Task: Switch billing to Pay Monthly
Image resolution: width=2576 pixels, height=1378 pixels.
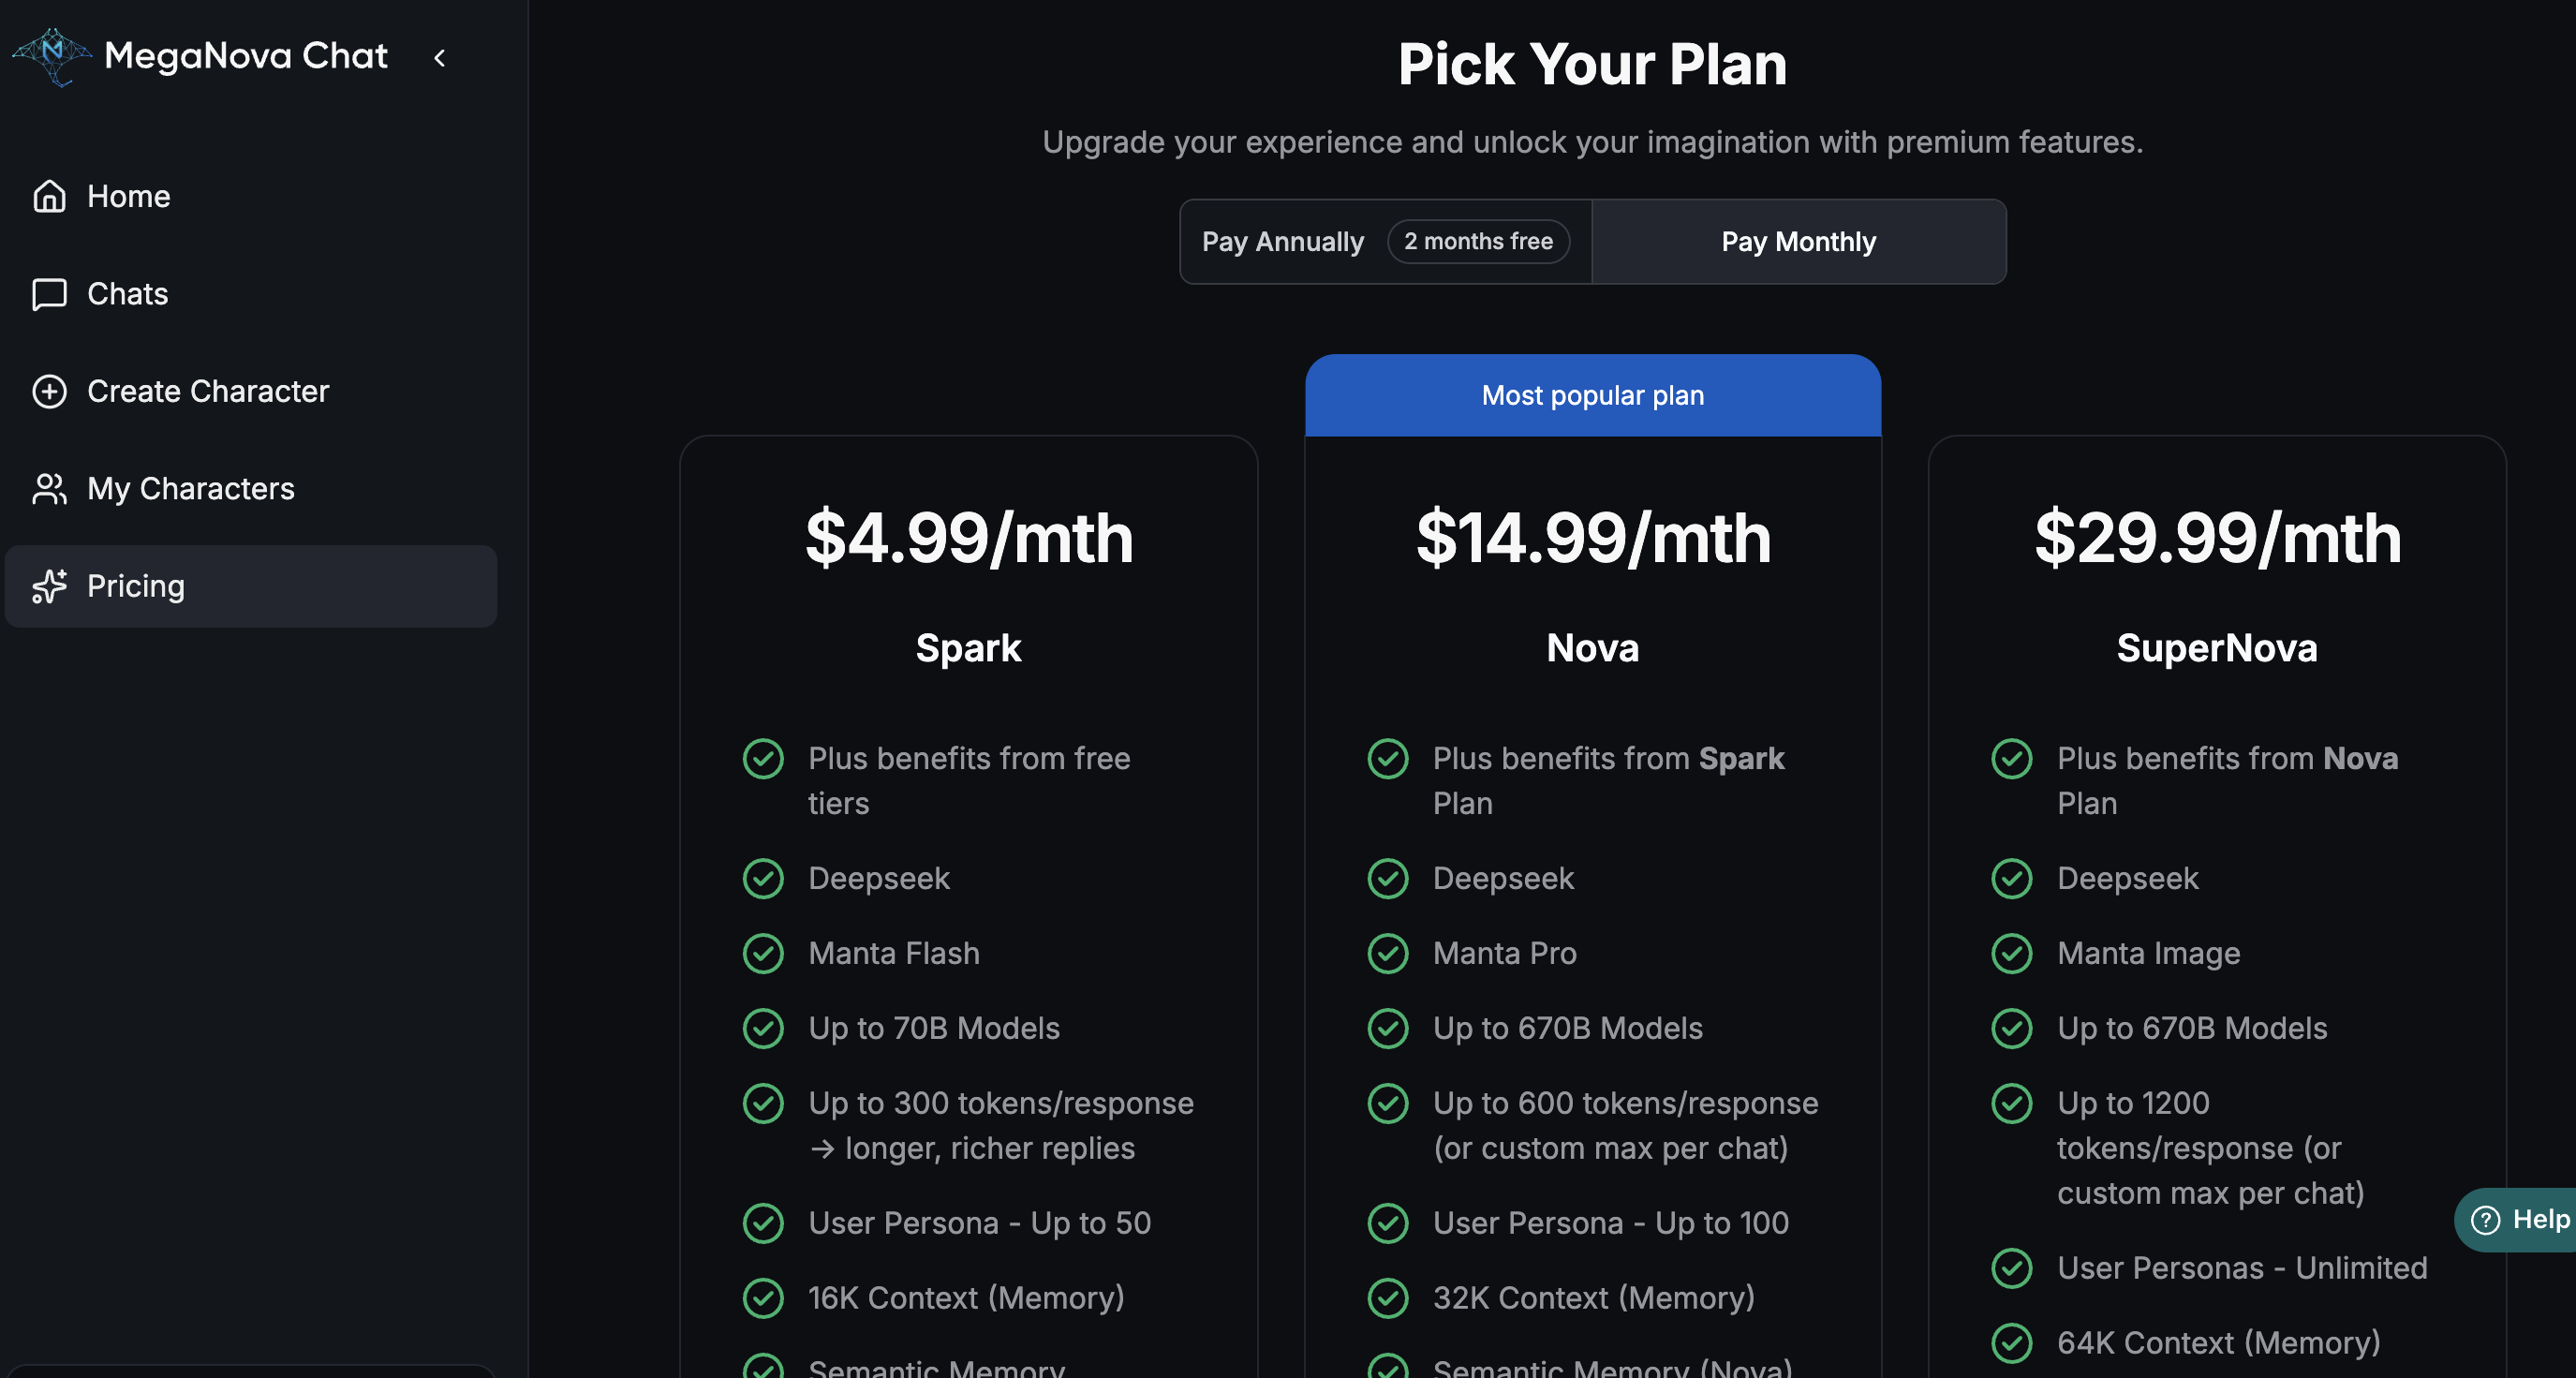Action: pos(1798,242)
